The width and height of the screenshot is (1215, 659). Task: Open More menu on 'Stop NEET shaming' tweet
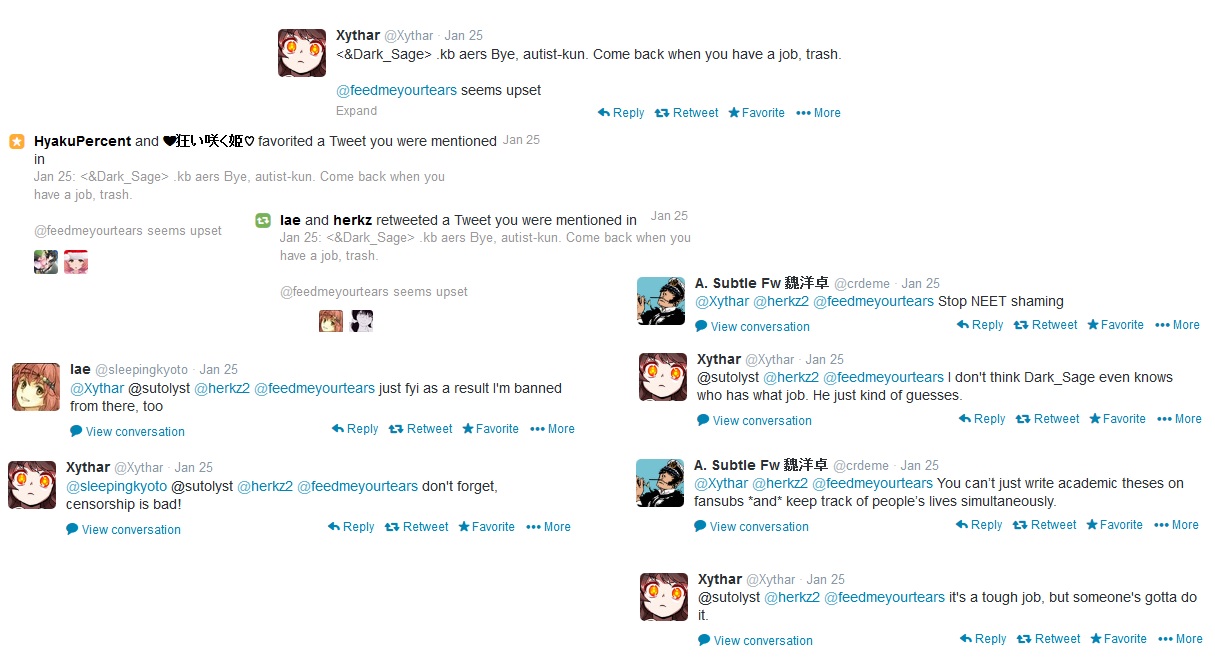[1177, 325]
